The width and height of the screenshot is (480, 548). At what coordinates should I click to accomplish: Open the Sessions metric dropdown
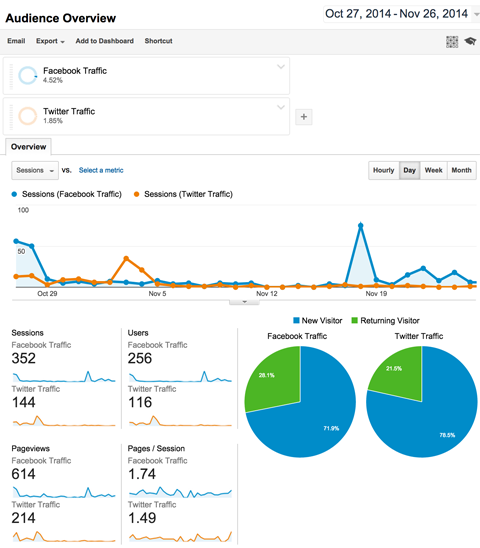click(x=35, y=171)
